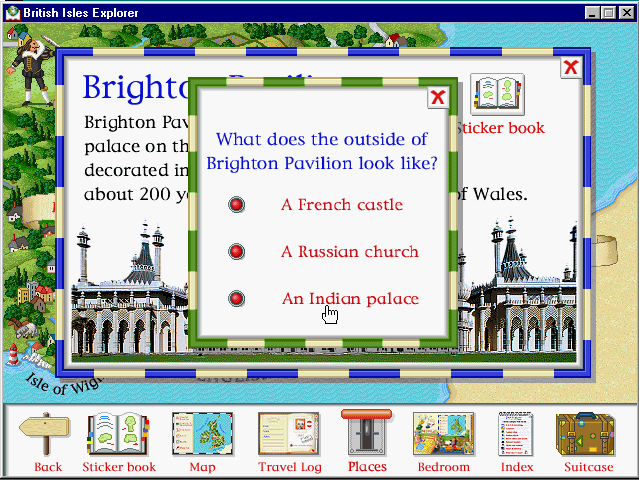This screenshot has height=480, width=639.
Task: Click sticker book icon in Brighton Pavilion panel
Action: point(498,95)
